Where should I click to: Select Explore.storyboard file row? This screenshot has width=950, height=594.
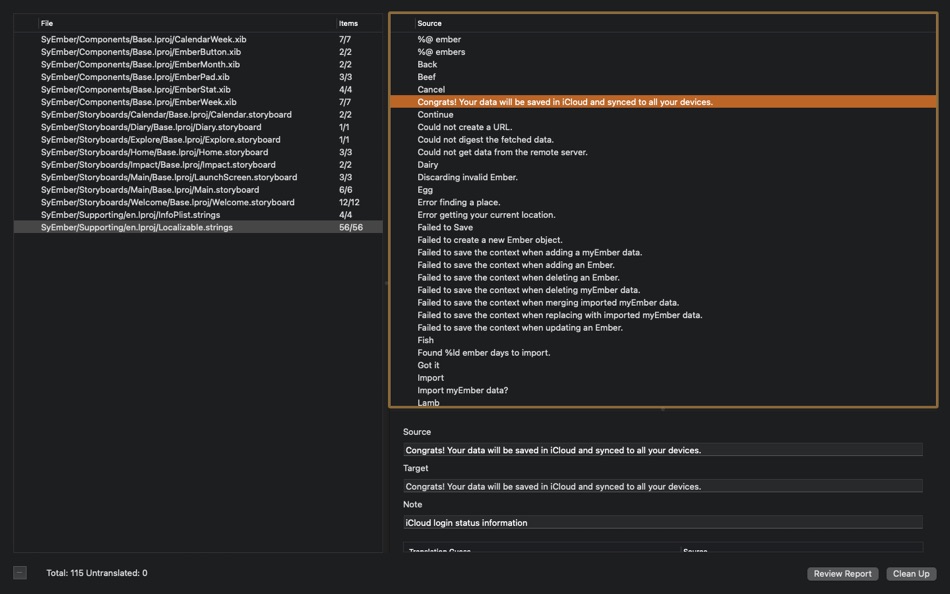tap(198, 139)
